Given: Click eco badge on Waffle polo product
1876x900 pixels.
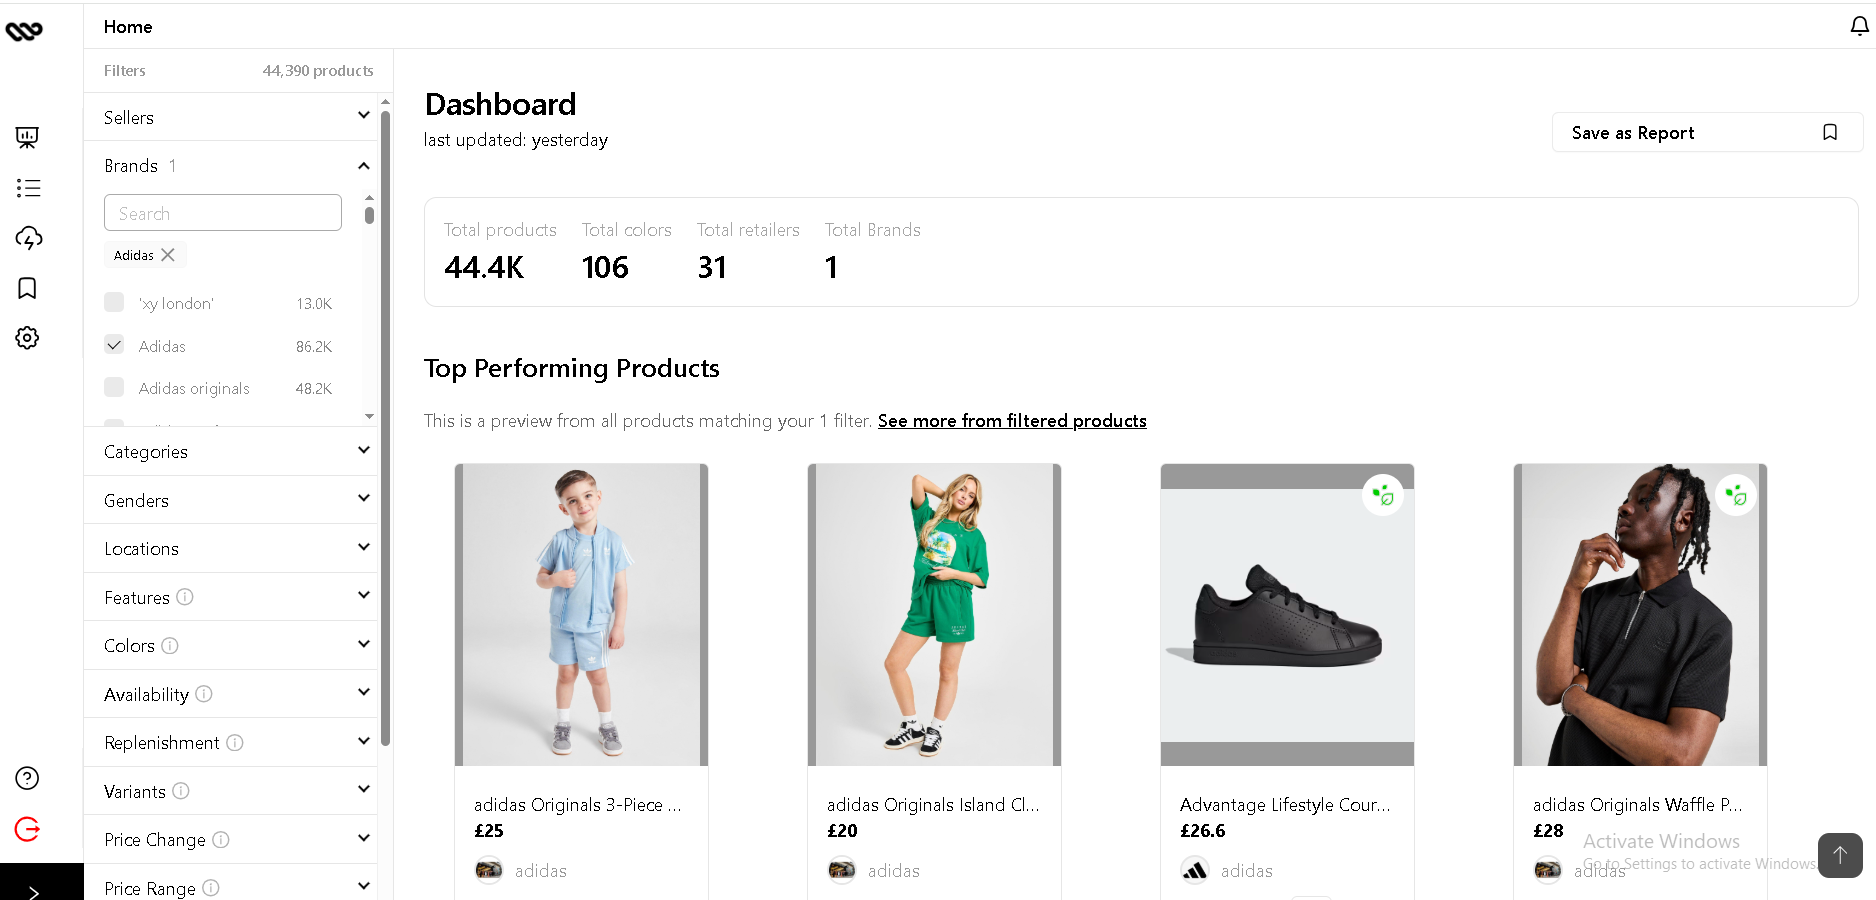Looking at the screenshot, I should point(1736,495).
